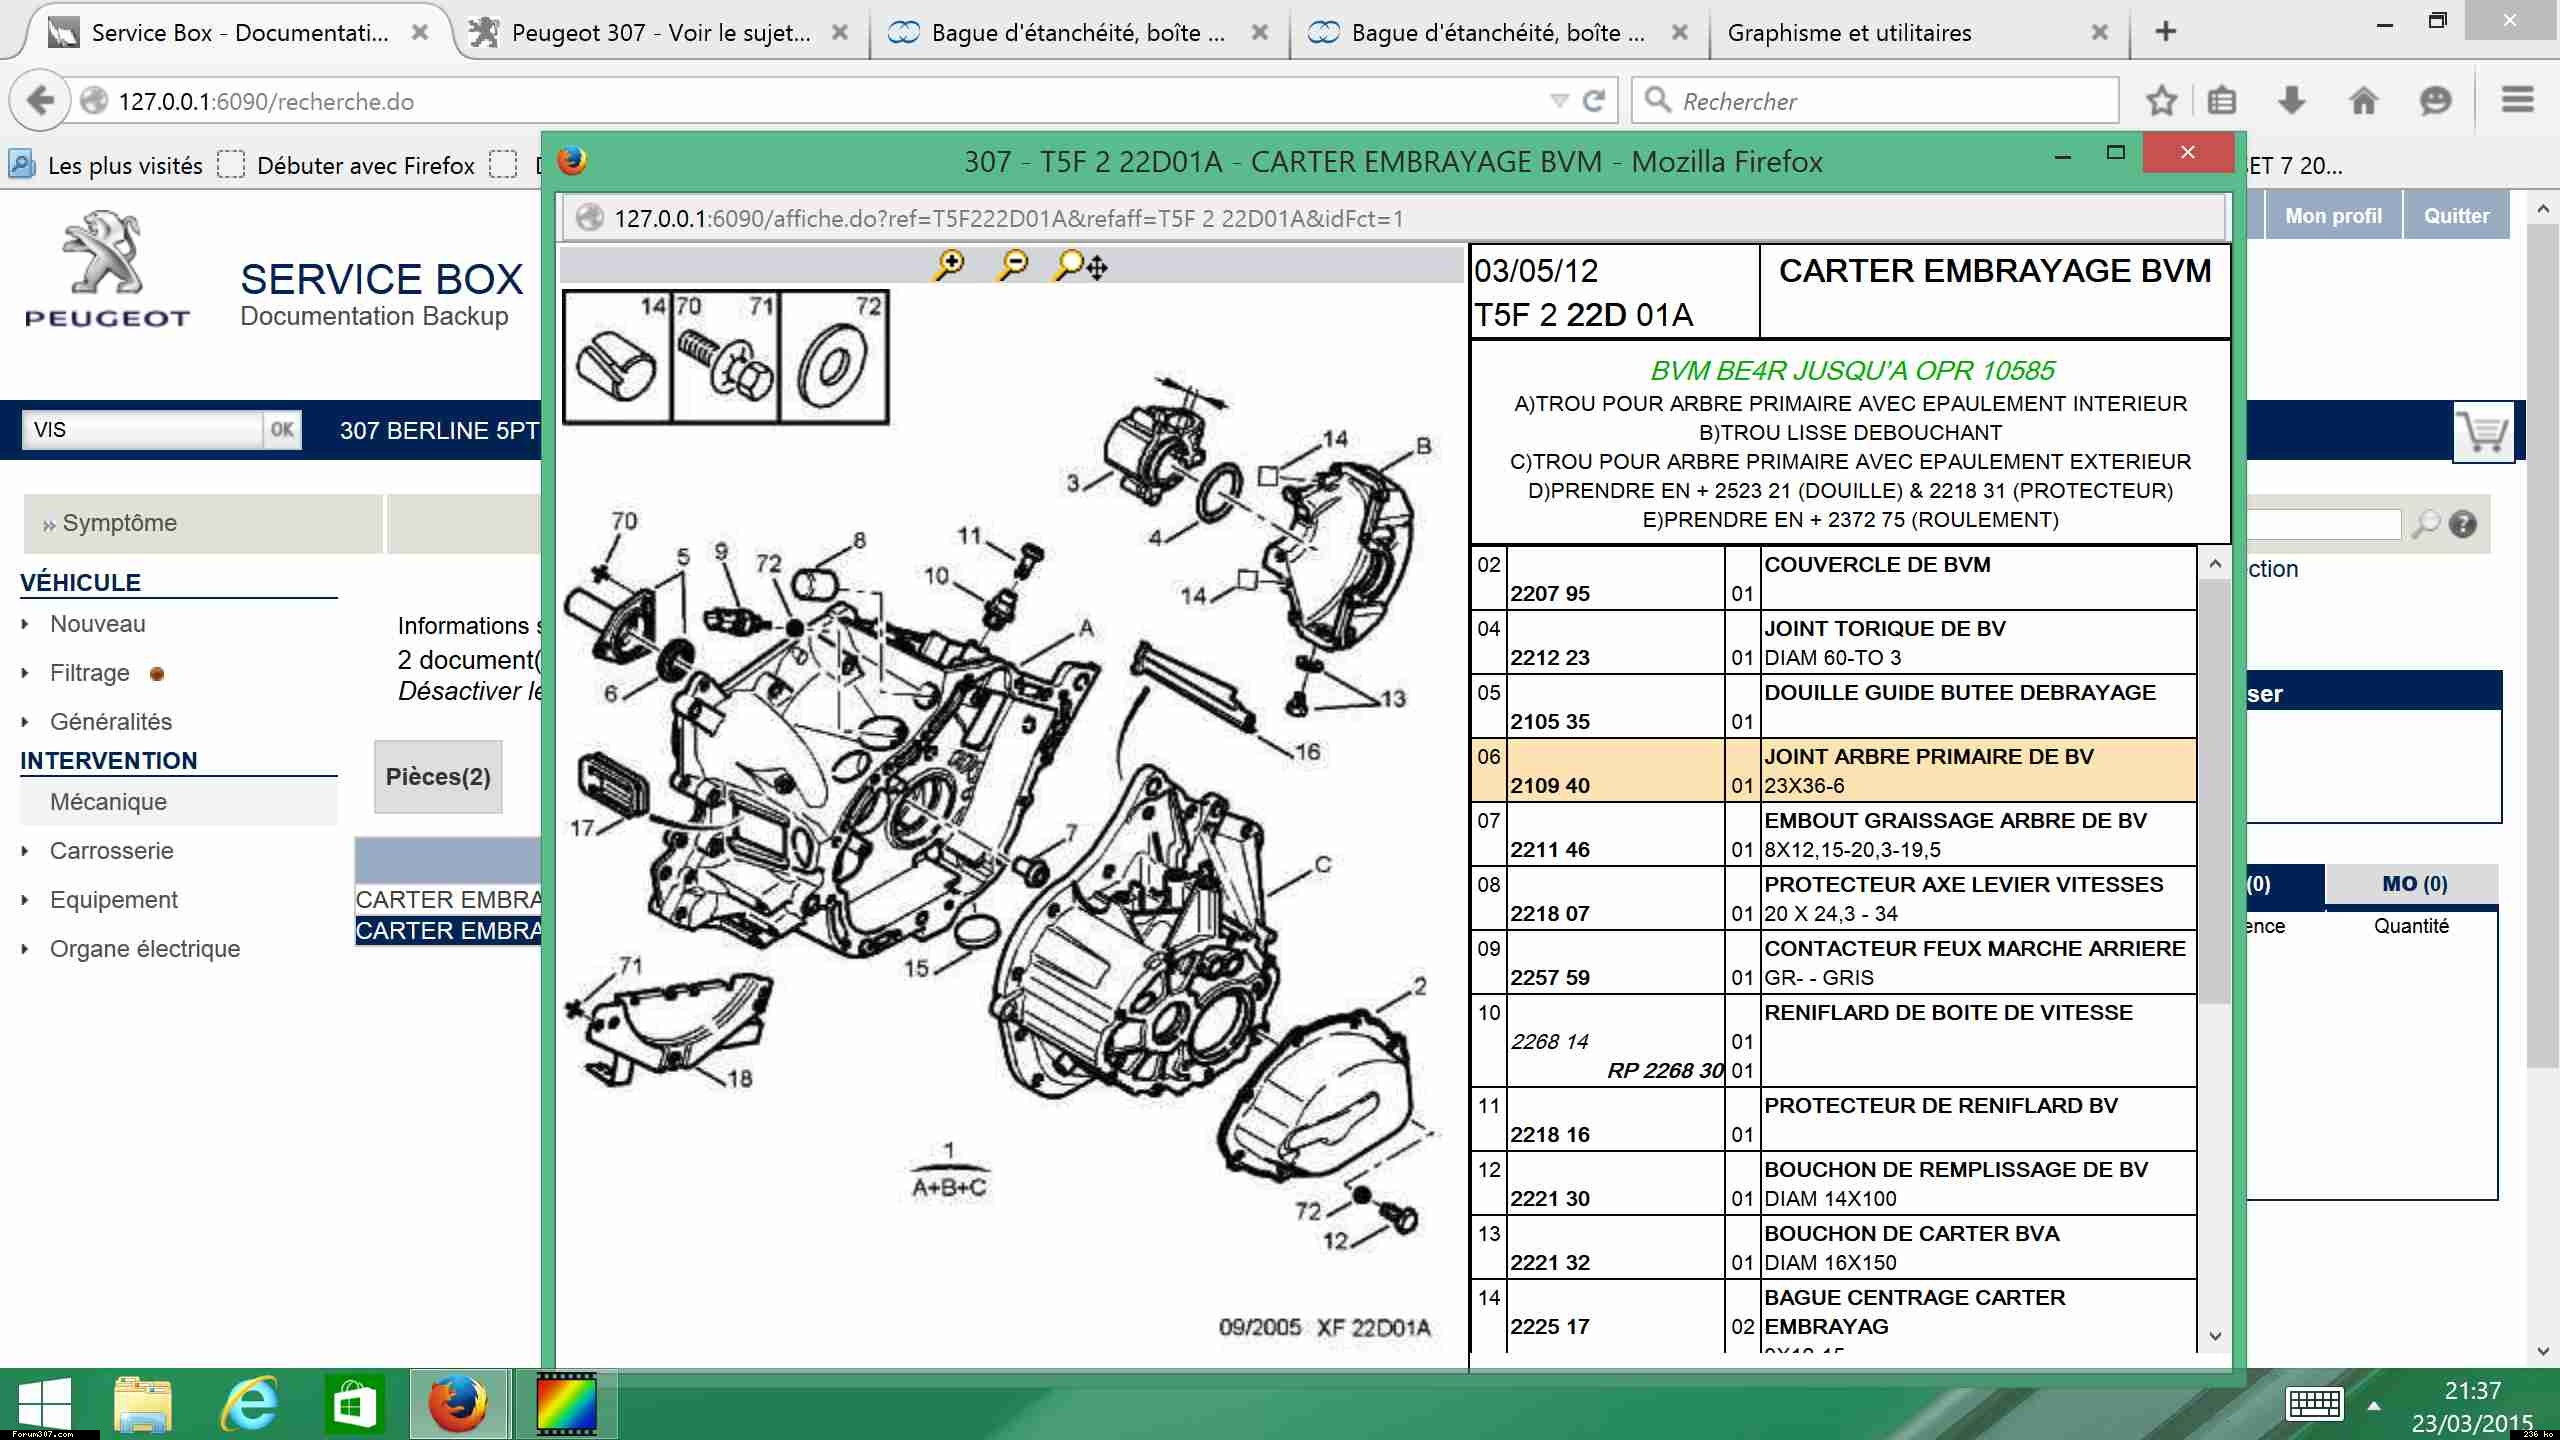This screenshot has width=2560, height=1440.
Task: Select row 2109 40 JOINT ARBRE PRIMAIRE
Action: 1834,771
